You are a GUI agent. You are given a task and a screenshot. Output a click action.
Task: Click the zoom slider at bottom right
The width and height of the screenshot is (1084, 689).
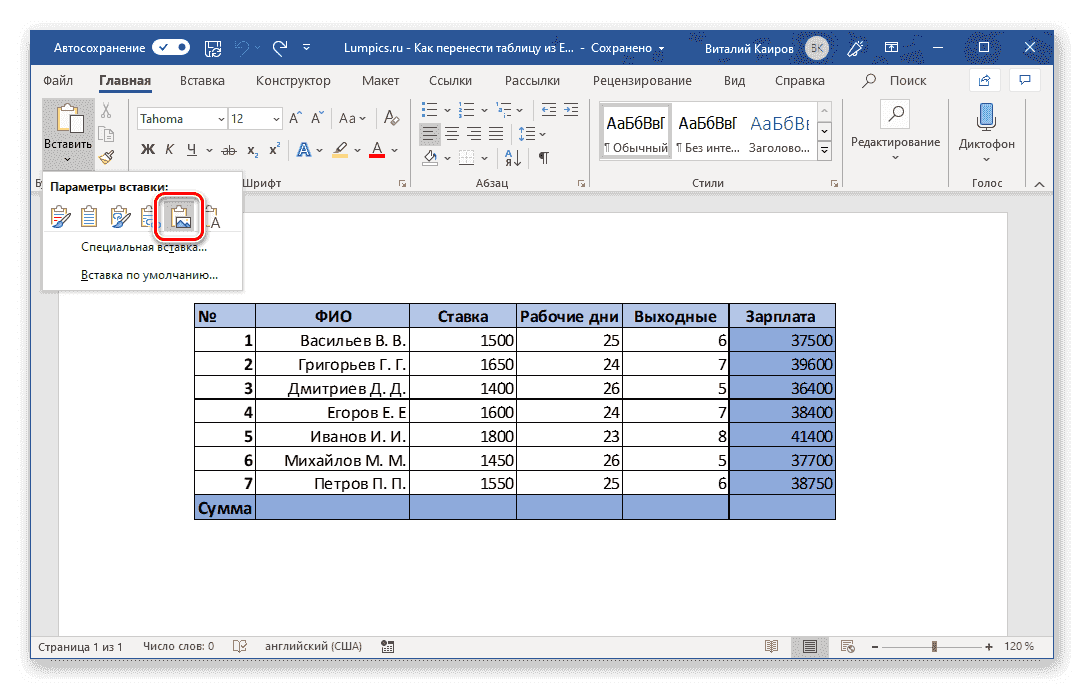tap(935, 646)
